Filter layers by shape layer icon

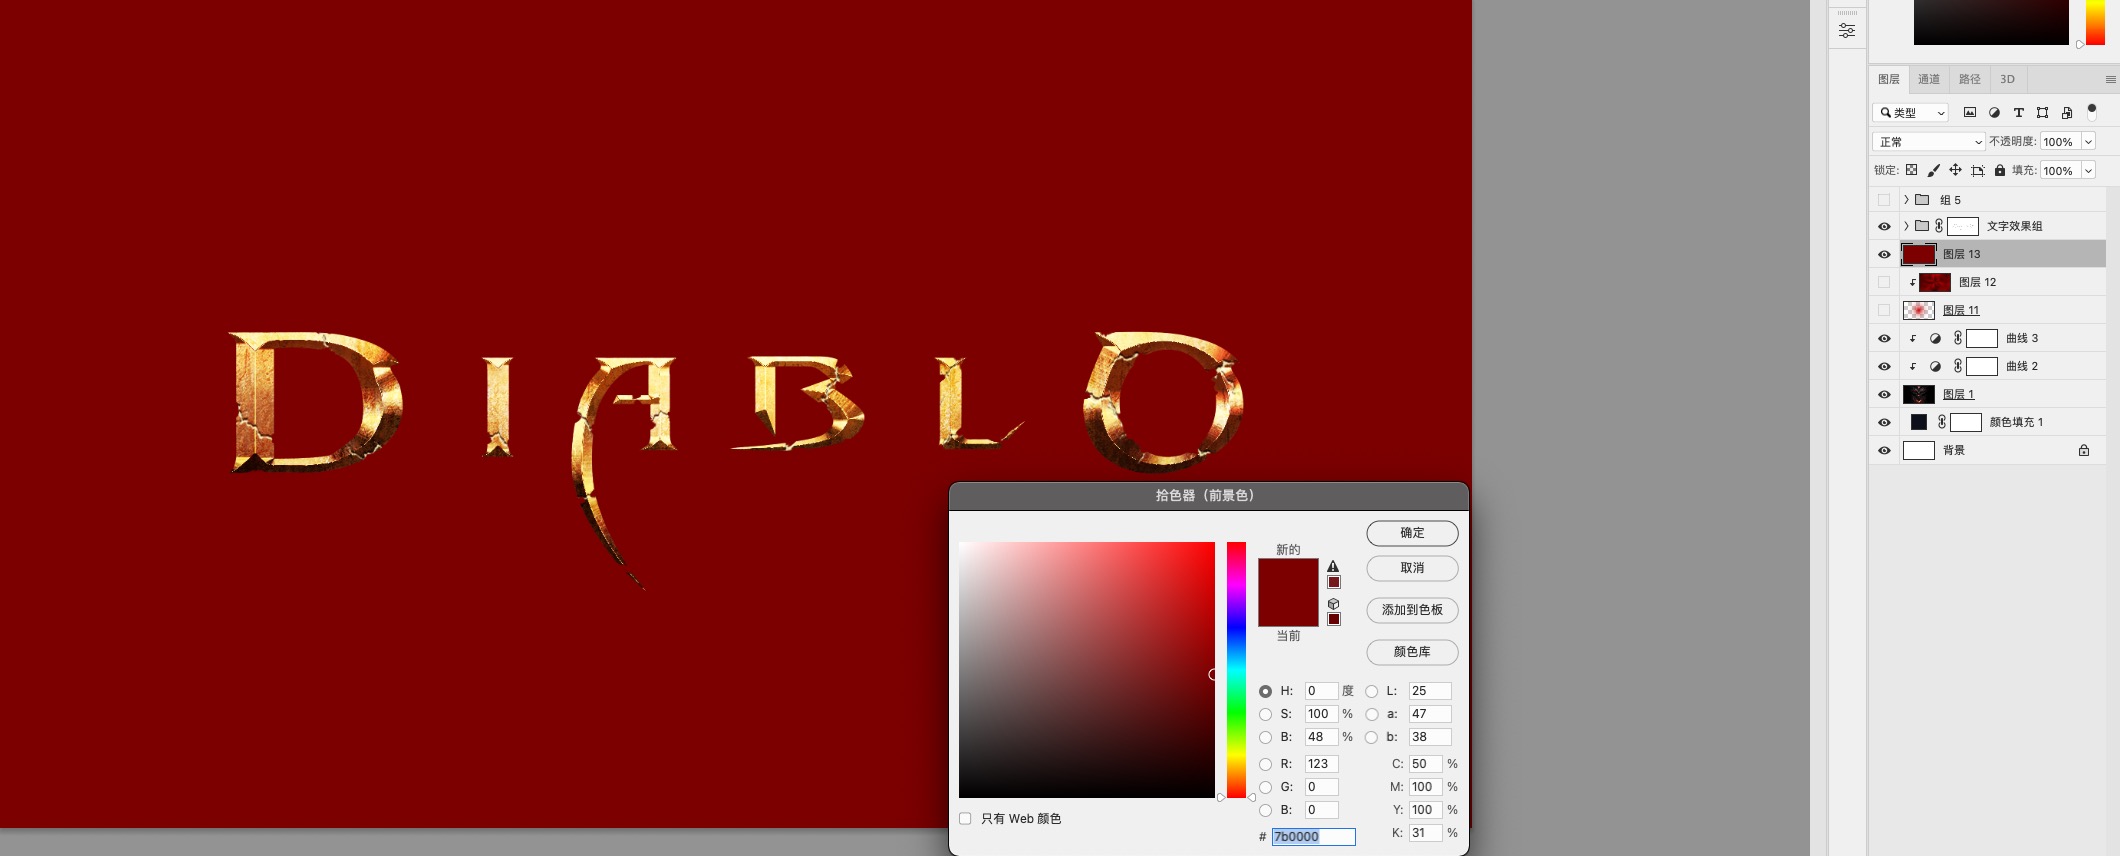click(x=2042, y=113)
